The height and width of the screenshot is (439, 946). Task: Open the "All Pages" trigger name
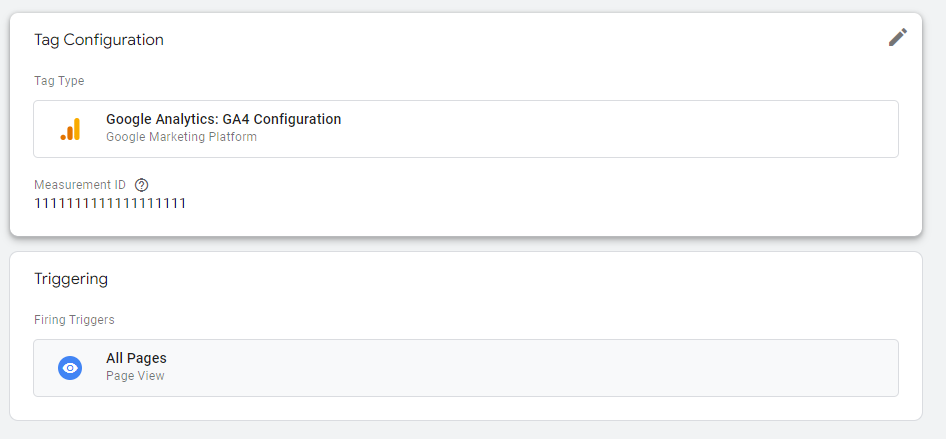coord(136,358)
